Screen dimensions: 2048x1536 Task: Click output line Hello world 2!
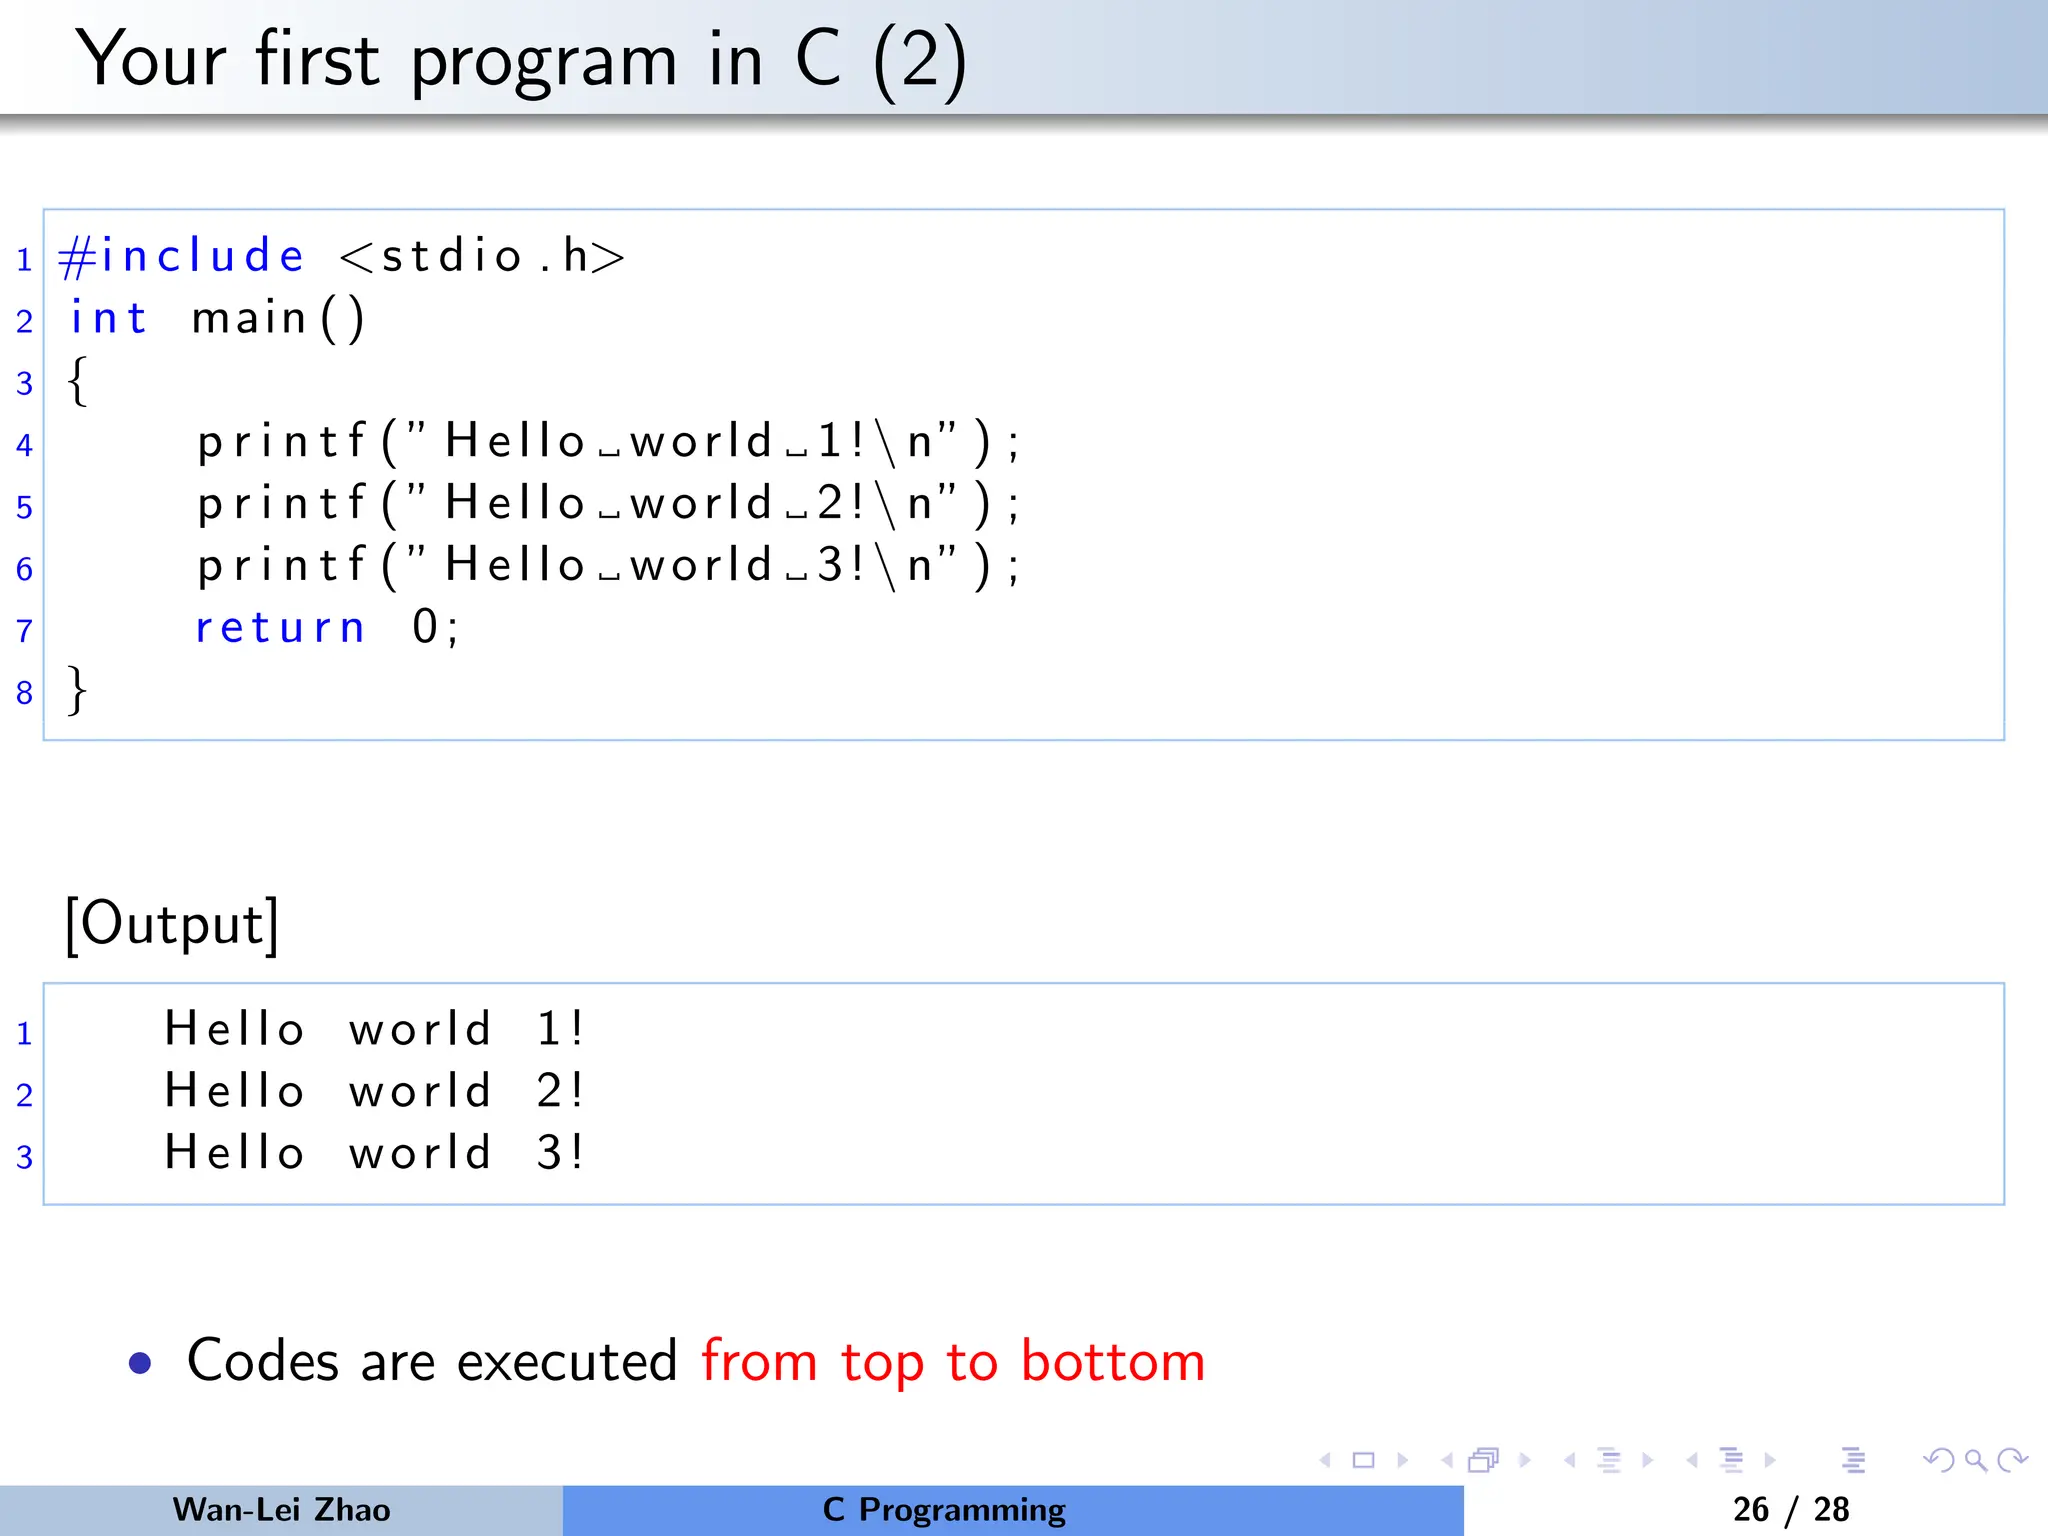pyautogui.click(x=374, y=1091)
